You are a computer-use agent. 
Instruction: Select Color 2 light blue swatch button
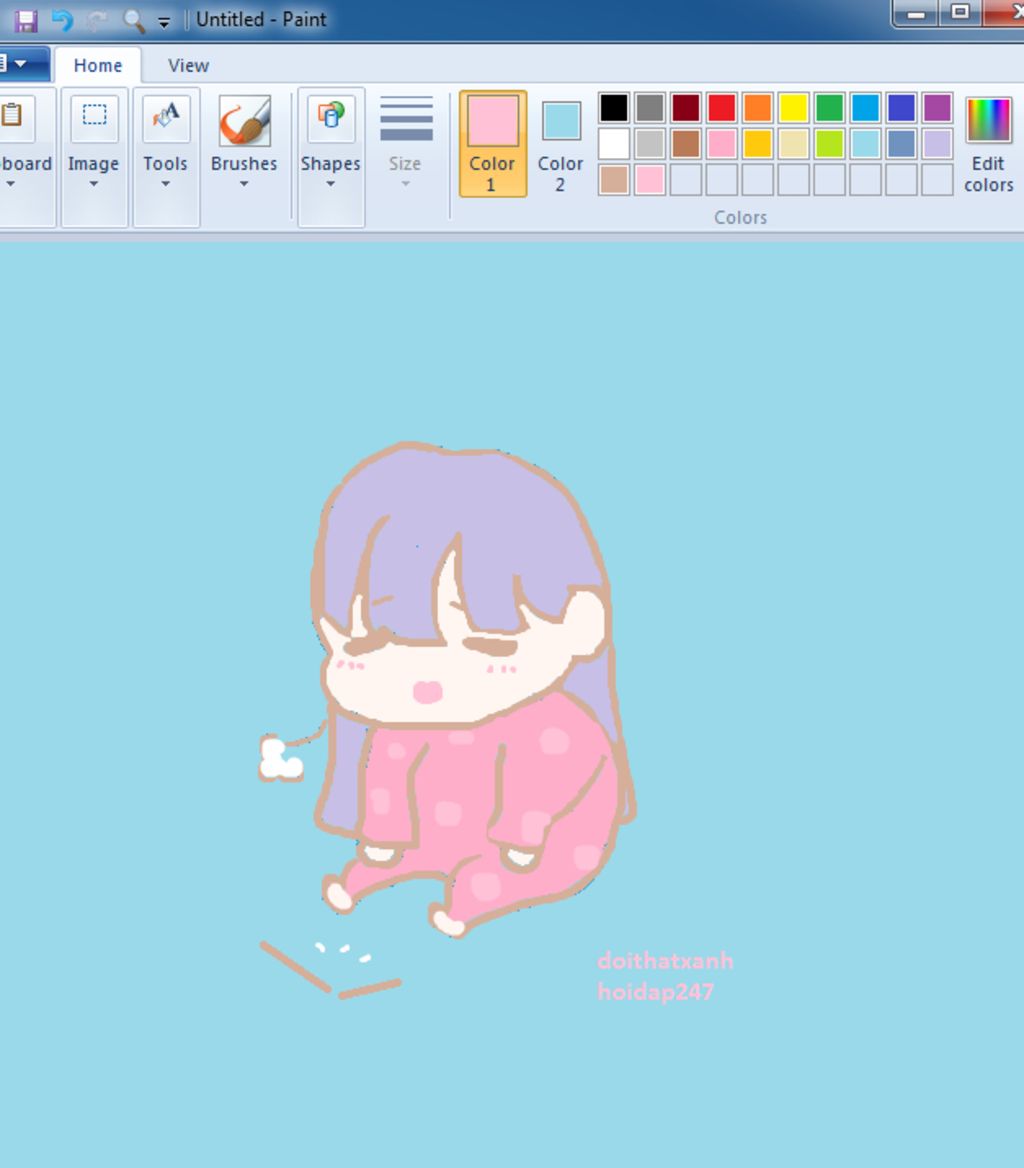pyautogui.click(x=560, y=145)
